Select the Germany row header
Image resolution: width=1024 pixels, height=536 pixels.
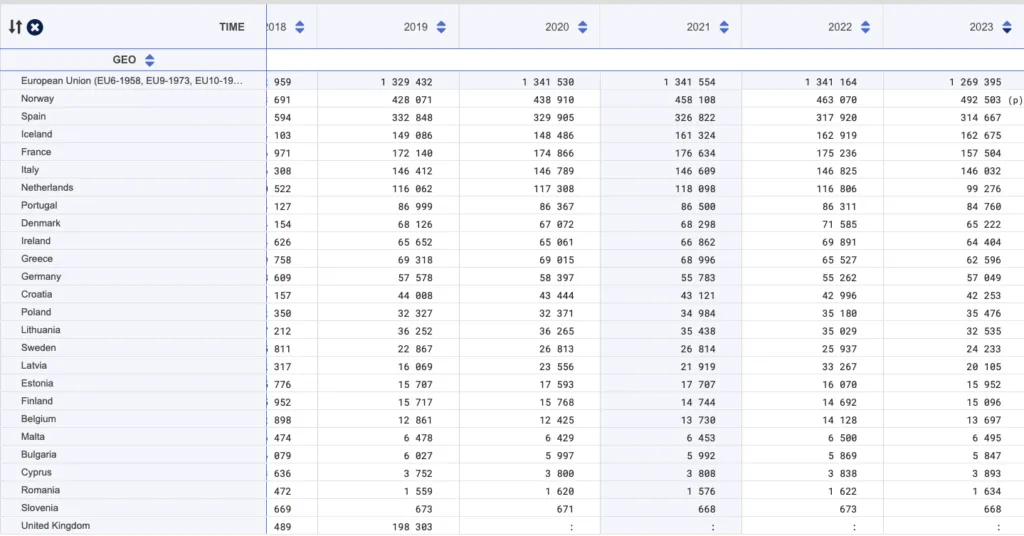(x=41, y=277)
